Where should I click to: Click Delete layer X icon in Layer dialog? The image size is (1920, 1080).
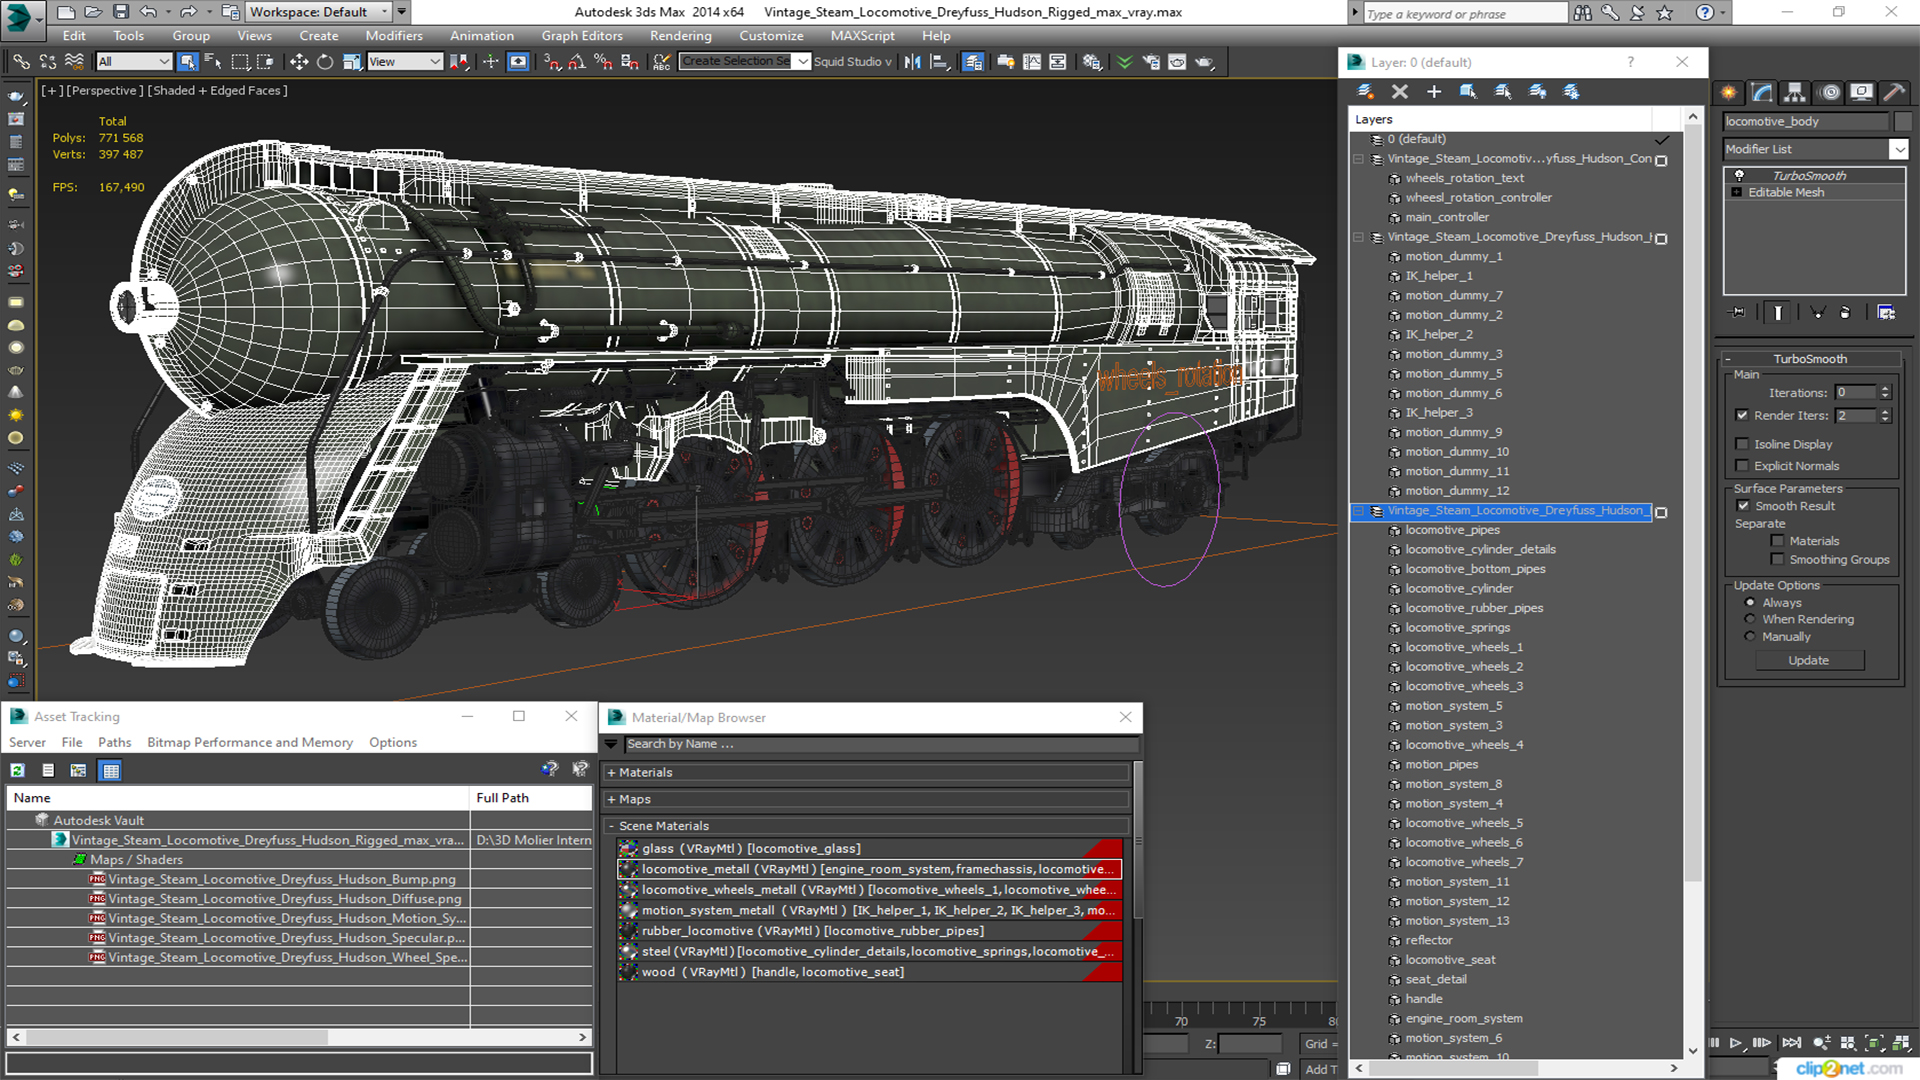click(x=1400, y=92)
